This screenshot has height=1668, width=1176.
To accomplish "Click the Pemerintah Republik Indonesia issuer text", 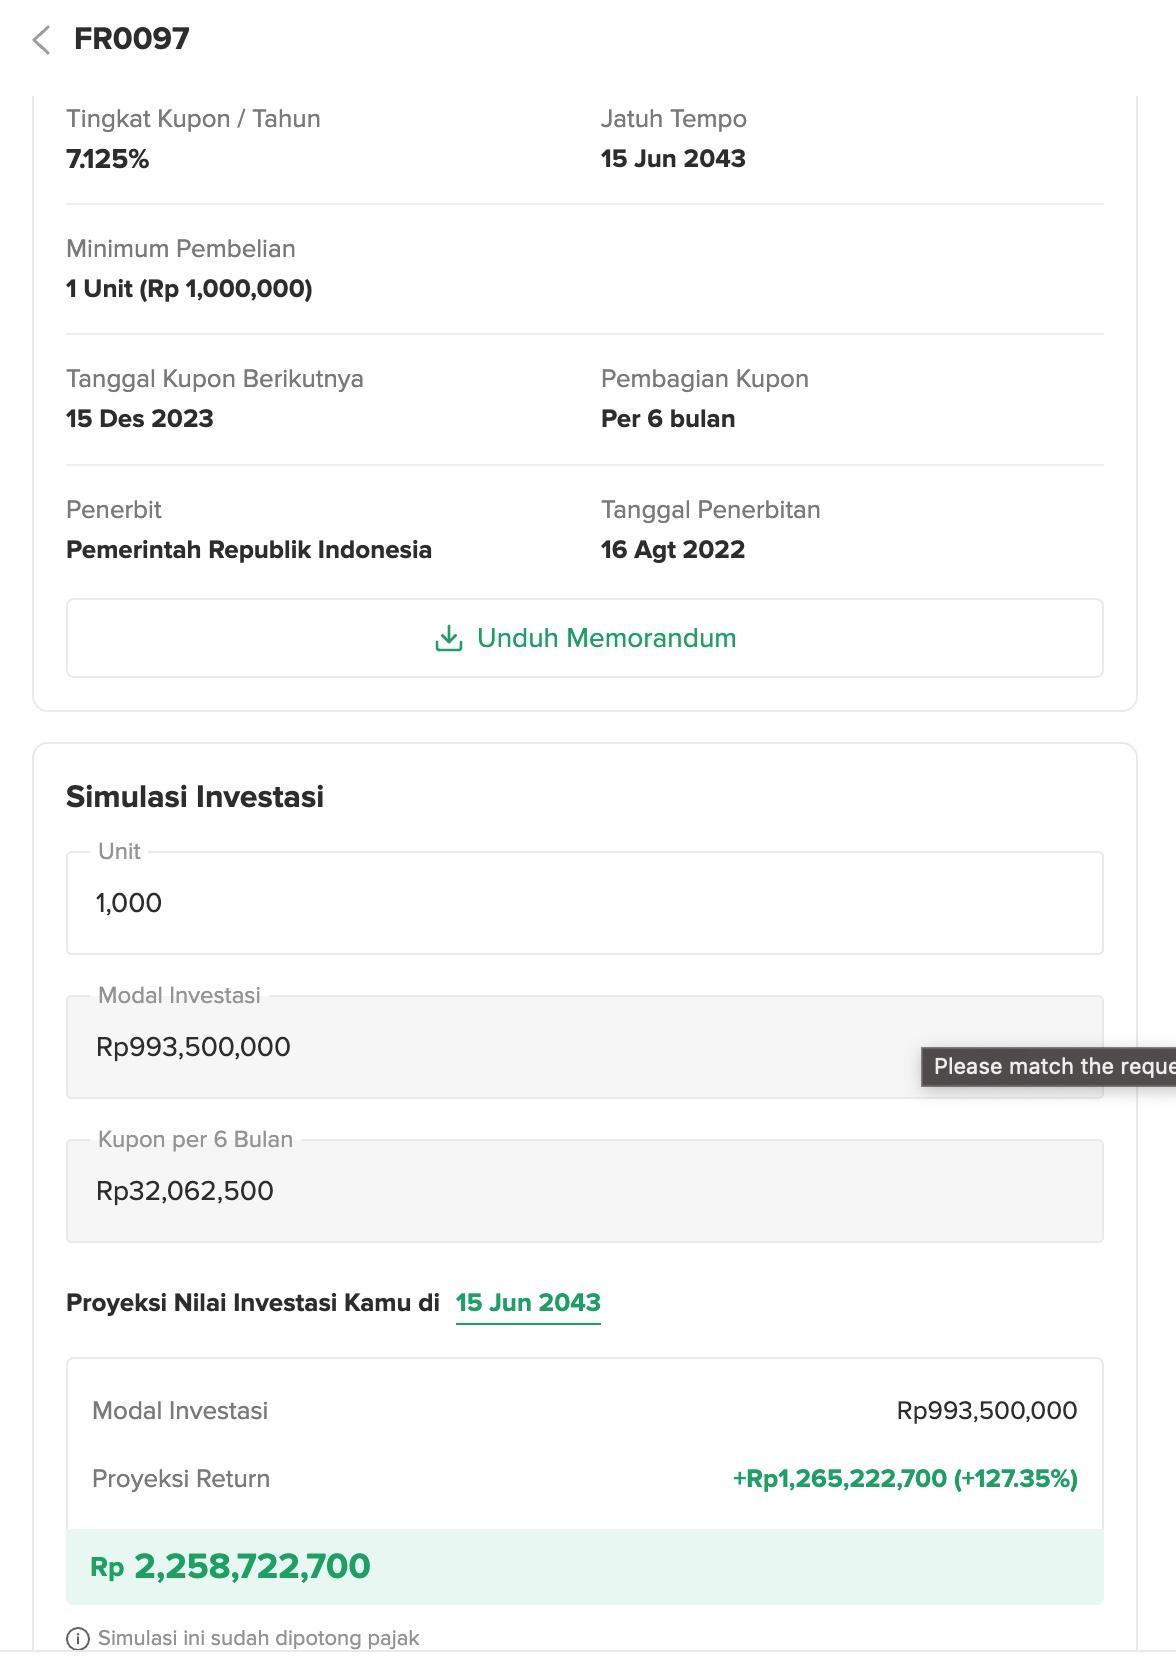I will click(x=249, y=550).
